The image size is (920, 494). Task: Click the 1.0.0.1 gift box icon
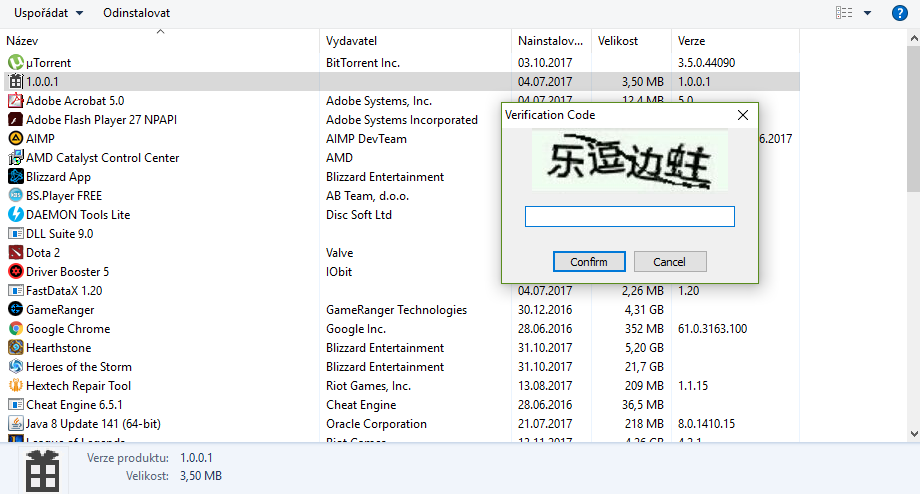16,82
